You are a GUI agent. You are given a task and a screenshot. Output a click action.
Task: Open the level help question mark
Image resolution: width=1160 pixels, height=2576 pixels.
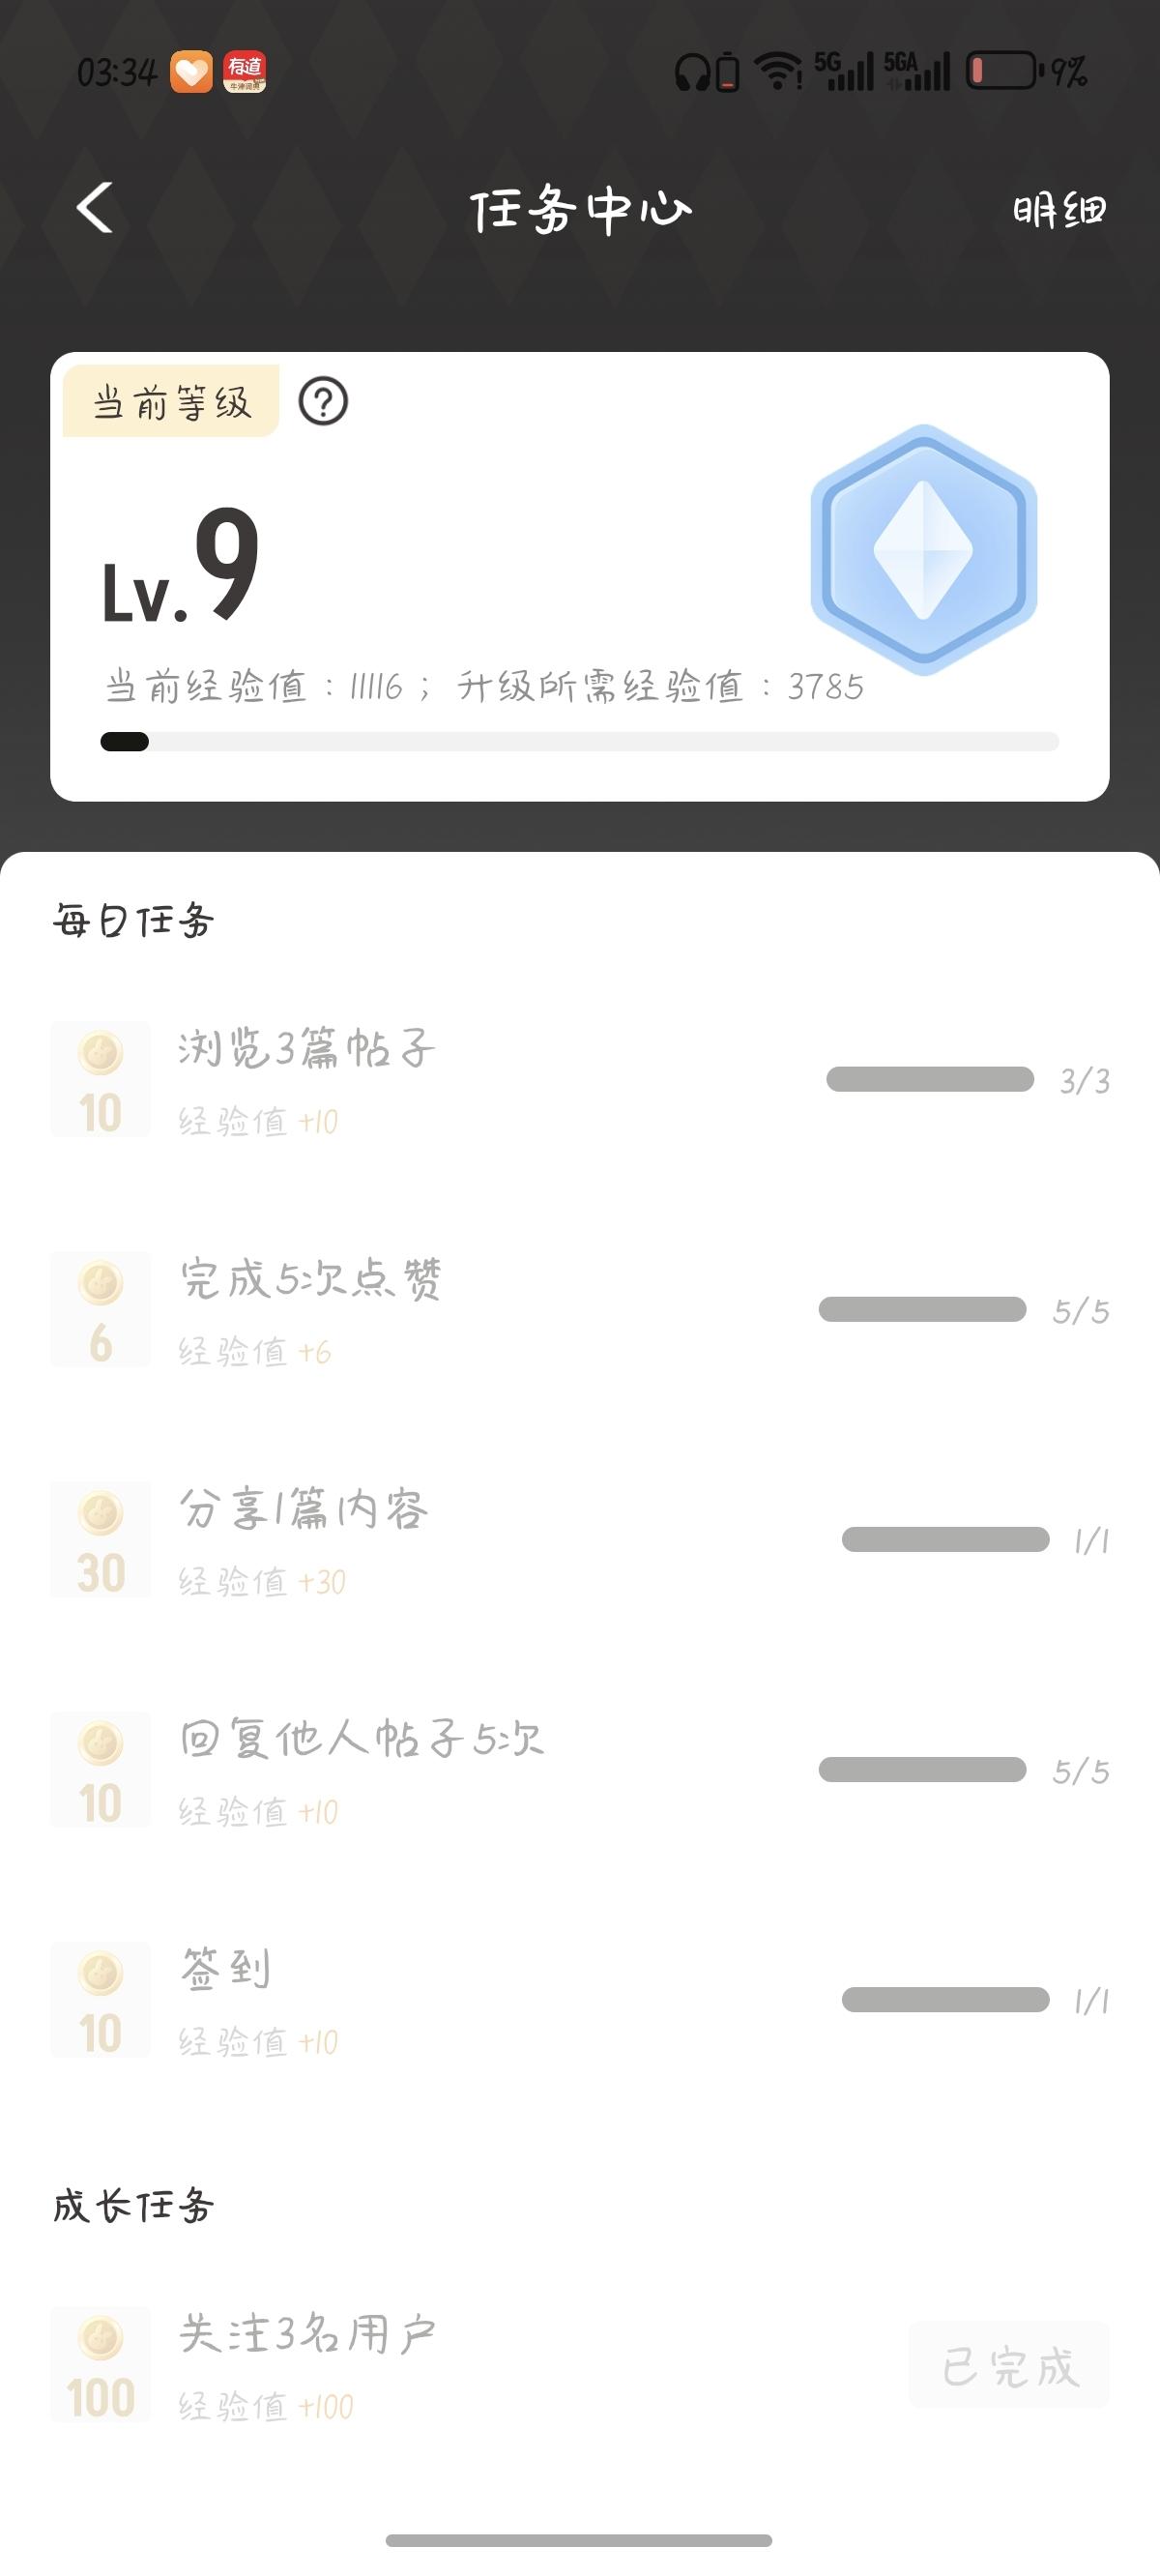[323, 402]
